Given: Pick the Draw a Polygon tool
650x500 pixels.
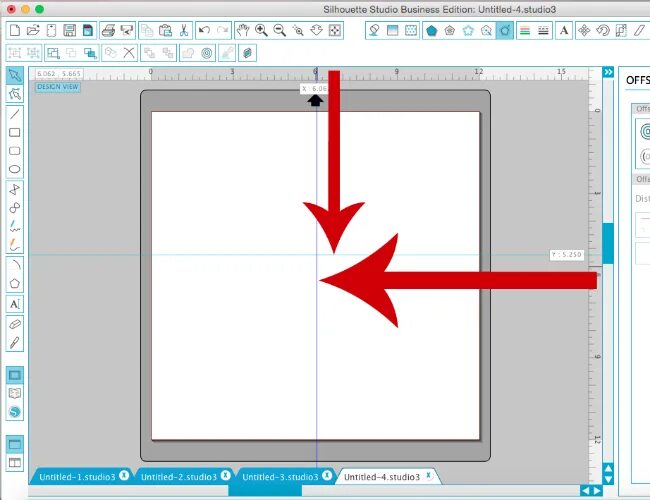Looking at the screenshot, I should [x=15, y=189].
